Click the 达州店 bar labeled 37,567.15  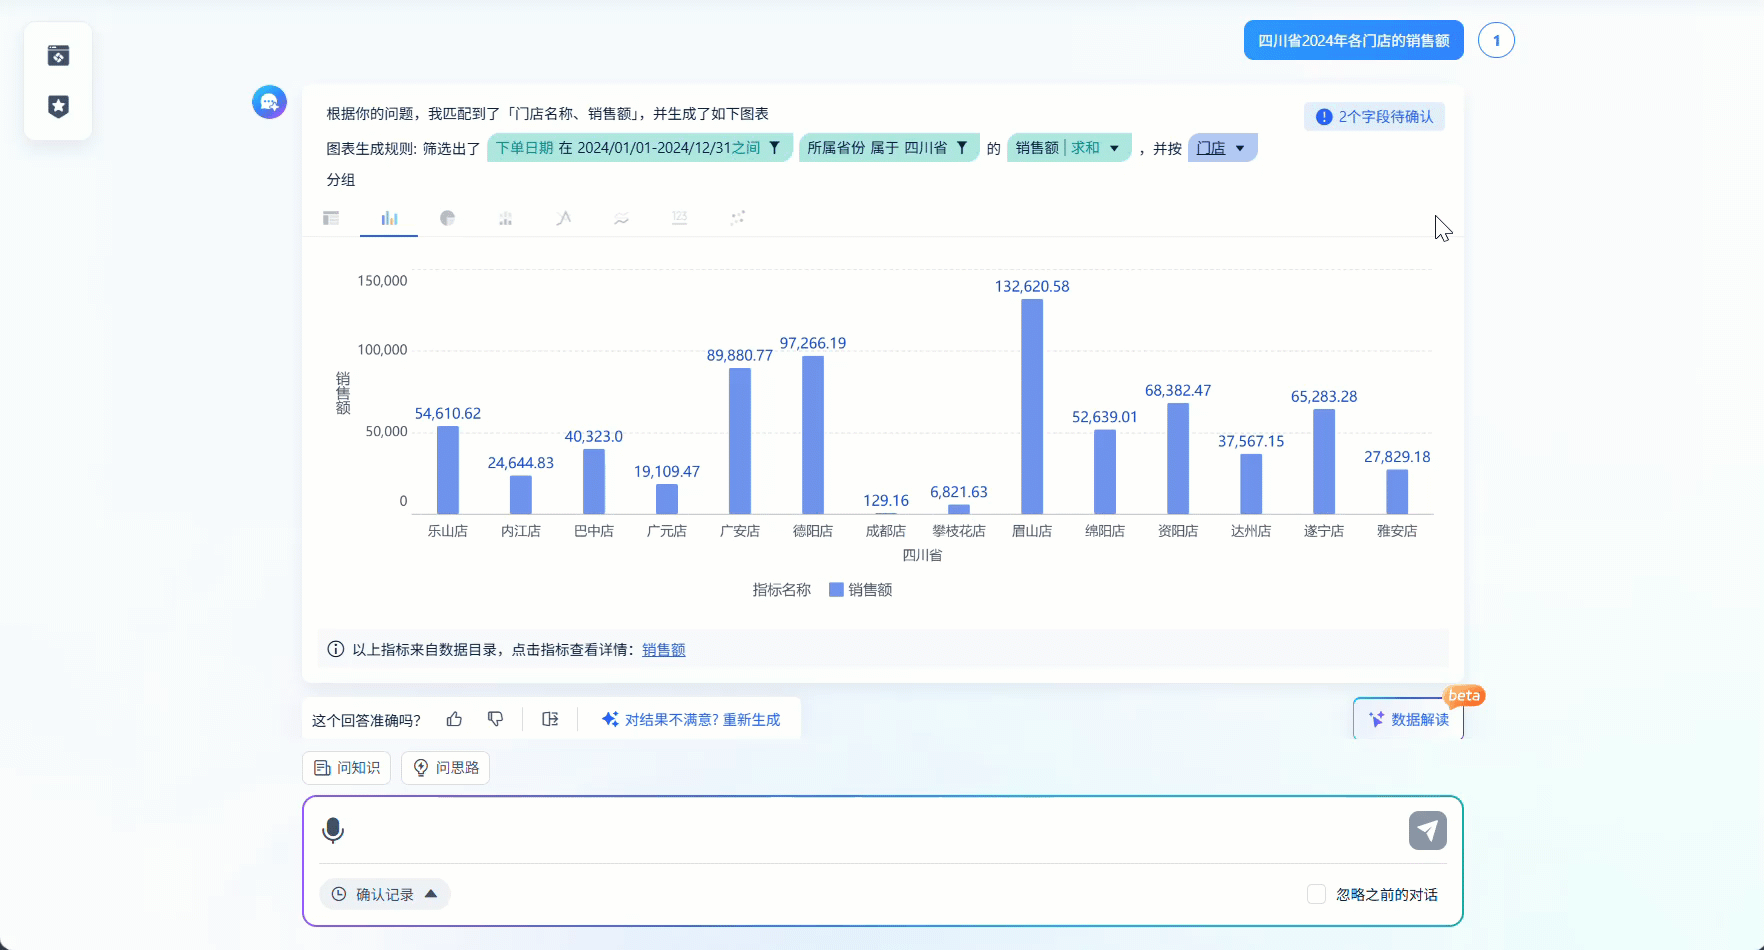pos(1251,484)
